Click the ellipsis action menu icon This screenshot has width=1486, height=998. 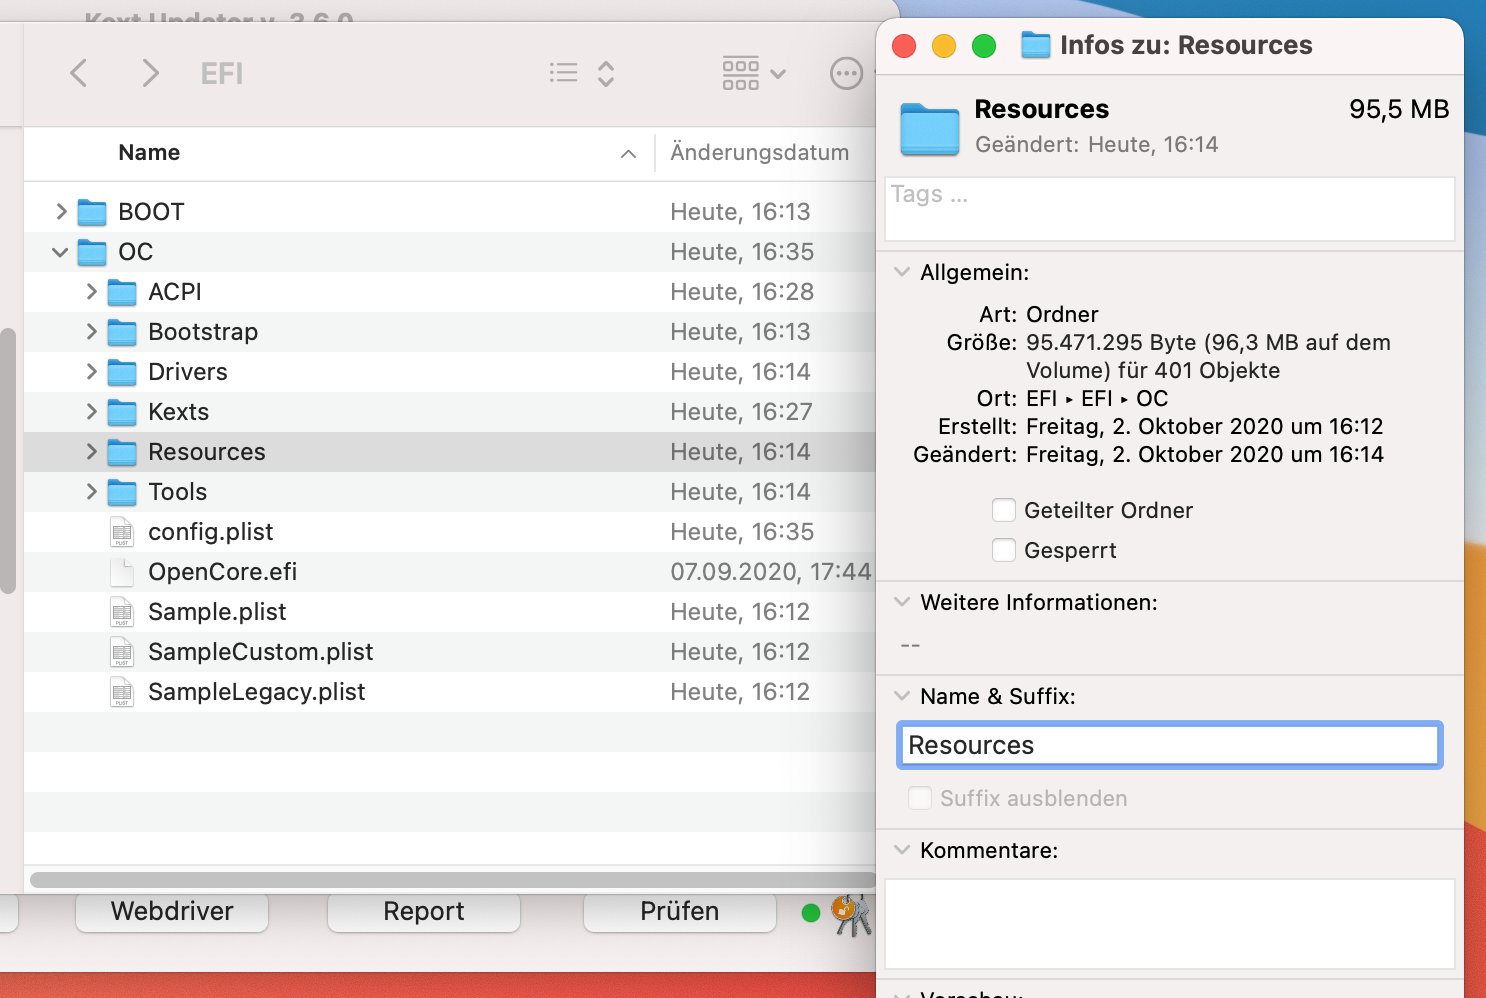coord(846,73)
